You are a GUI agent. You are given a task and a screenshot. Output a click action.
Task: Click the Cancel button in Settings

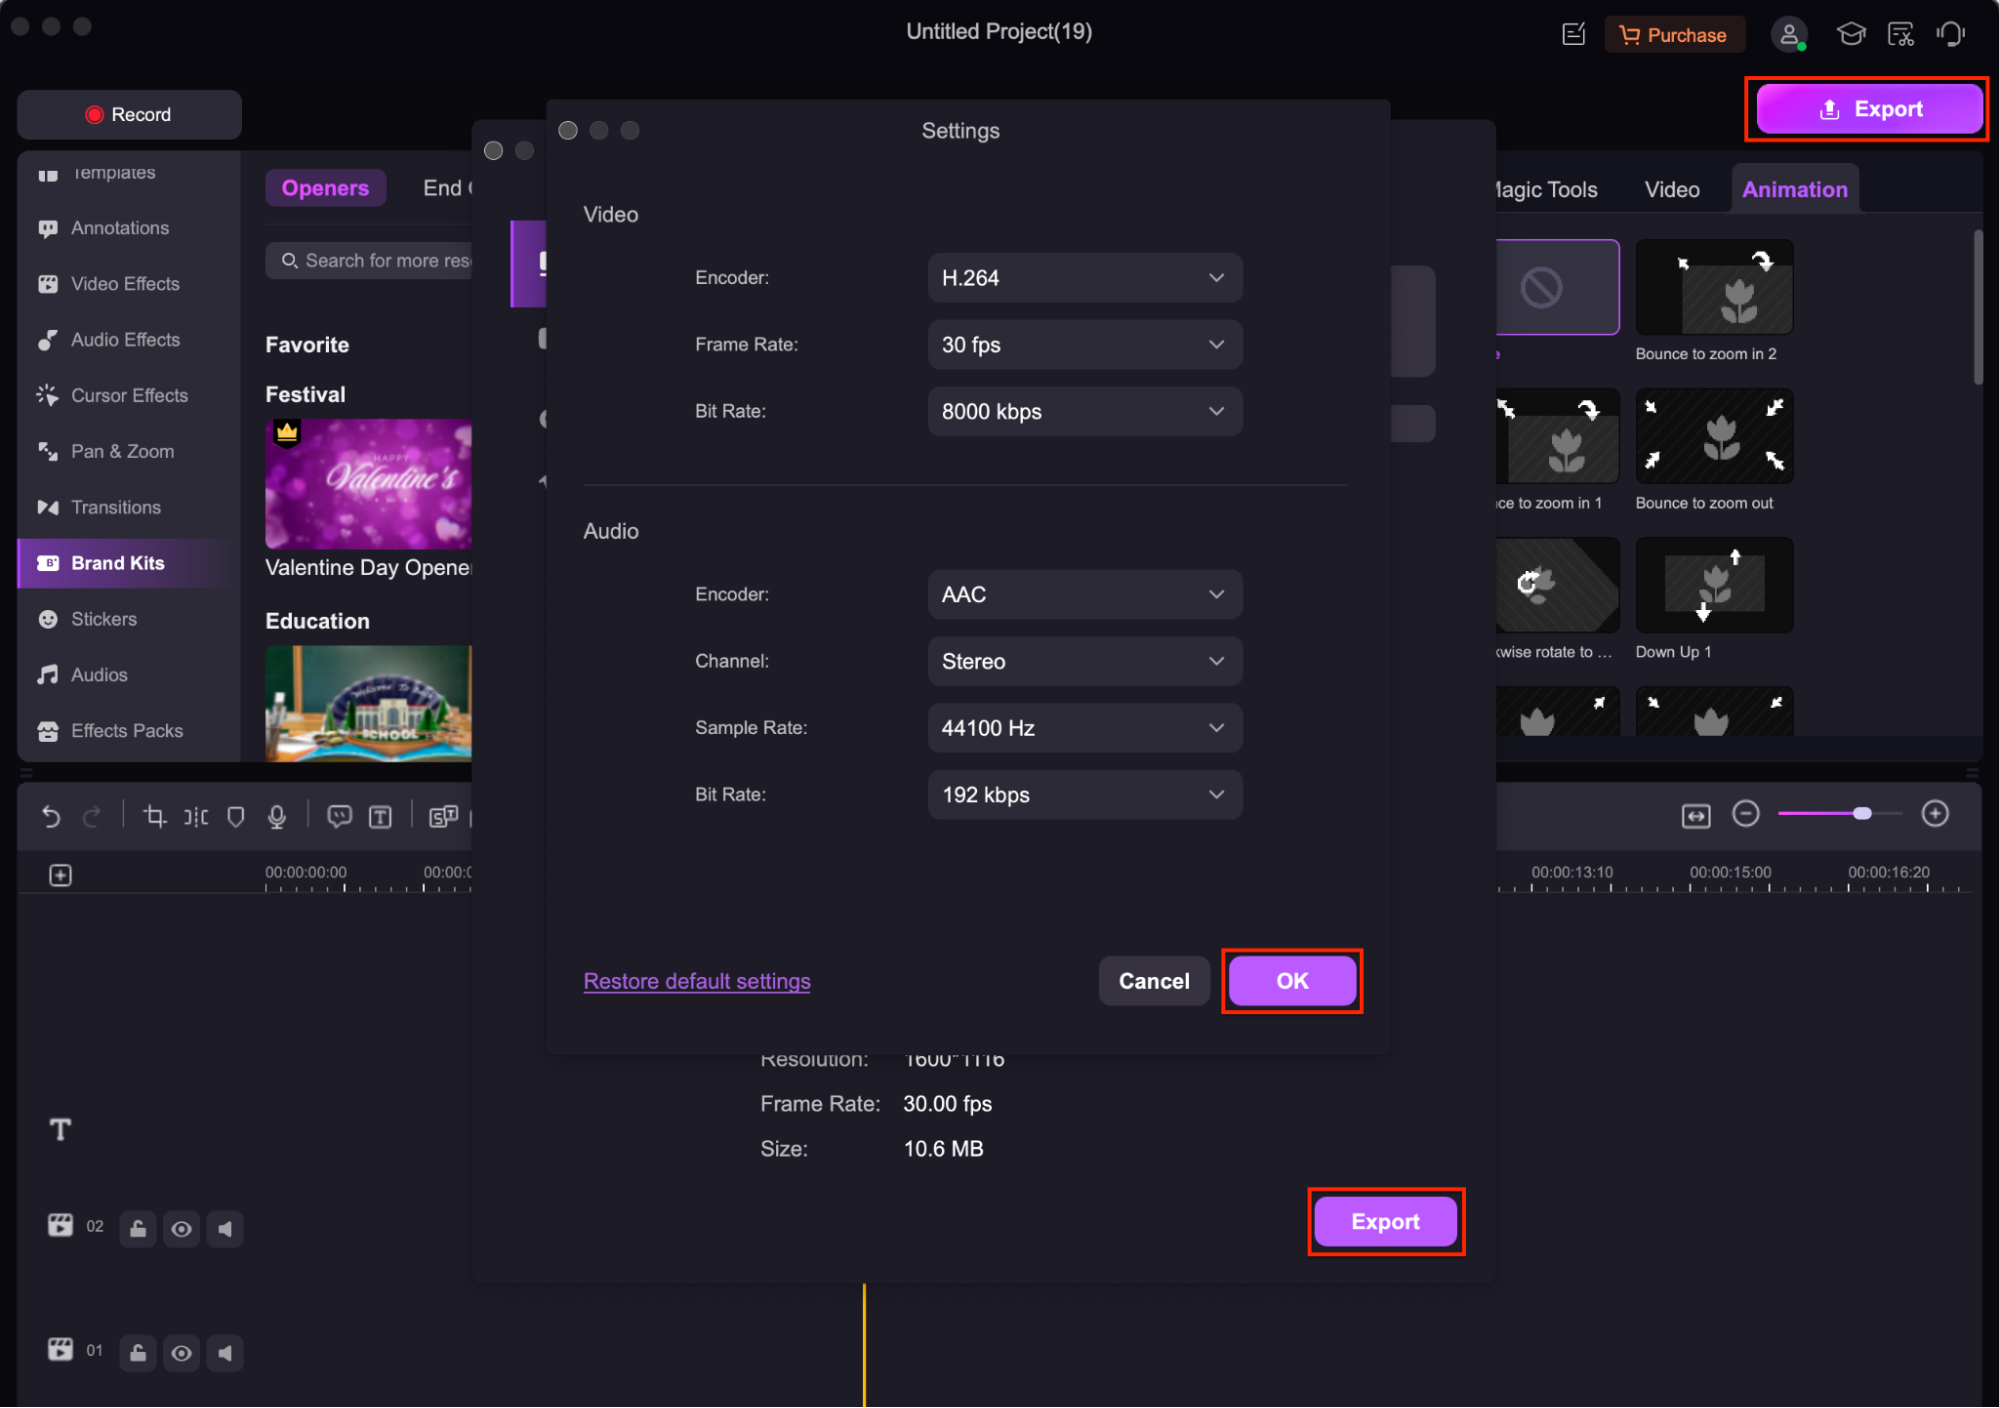point(1153,981)
